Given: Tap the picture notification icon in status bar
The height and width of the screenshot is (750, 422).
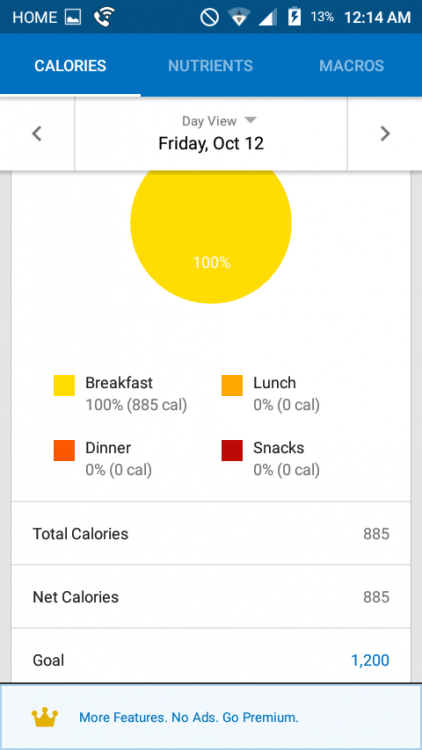Looking at the screenshot, I should (x=73, y=18).
